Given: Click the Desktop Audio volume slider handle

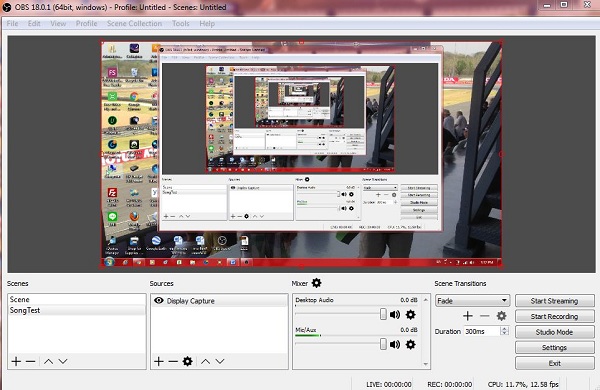Looking at the screenshot, I should [x=383, y=314].
